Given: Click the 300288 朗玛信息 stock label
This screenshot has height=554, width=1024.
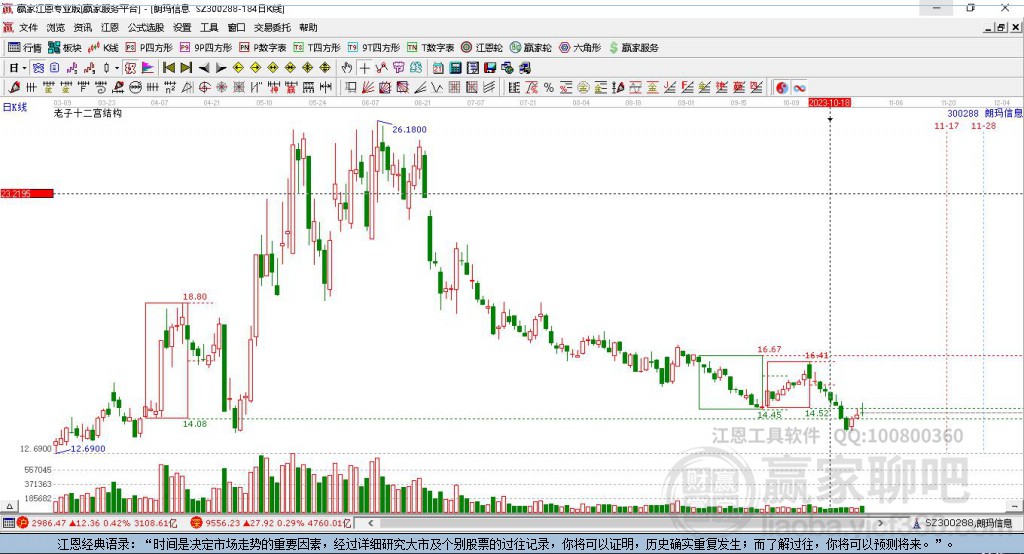Looking at the screenshot, I should coord(985,114).
